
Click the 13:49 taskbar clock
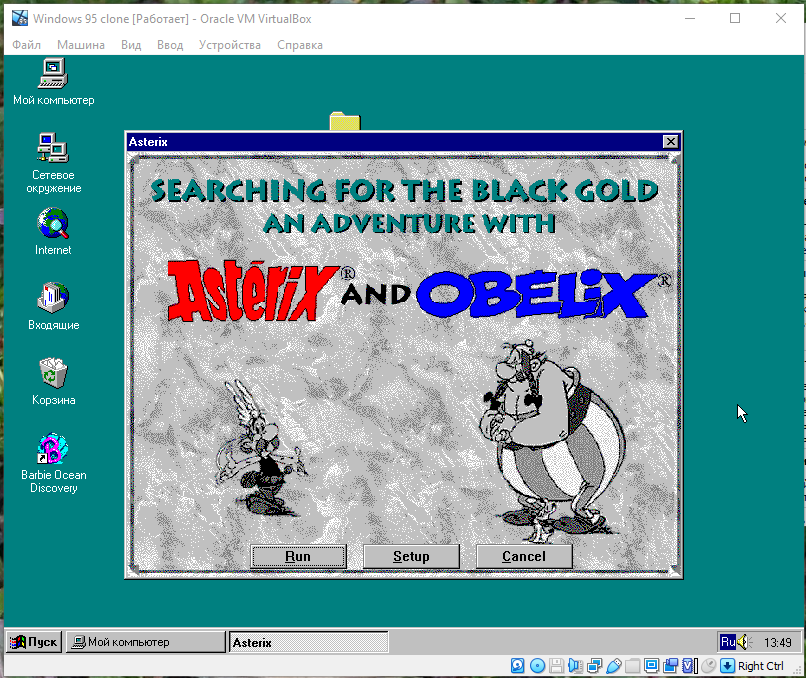click(777, 643)
